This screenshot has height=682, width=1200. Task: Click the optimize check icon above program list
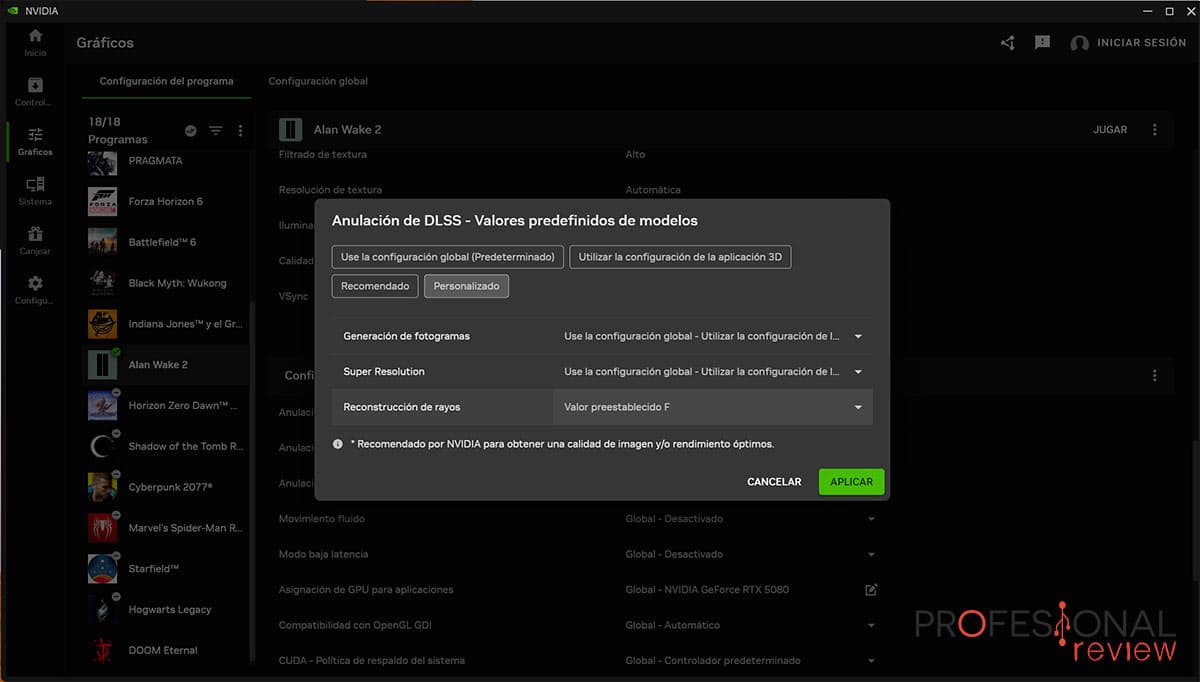(191, 131)
